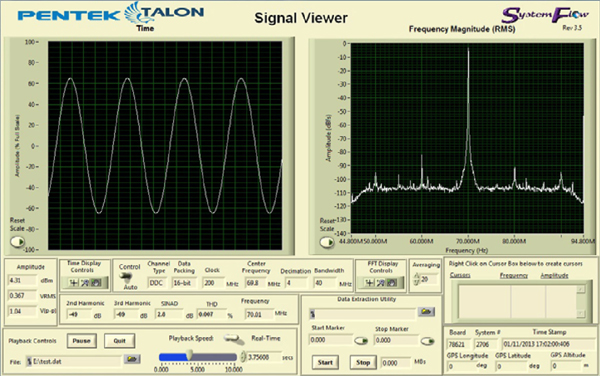The height and width of the screenshot is (376, 600).
Task: Toggle the Start Marker button
Action: [x=361, y=340]
